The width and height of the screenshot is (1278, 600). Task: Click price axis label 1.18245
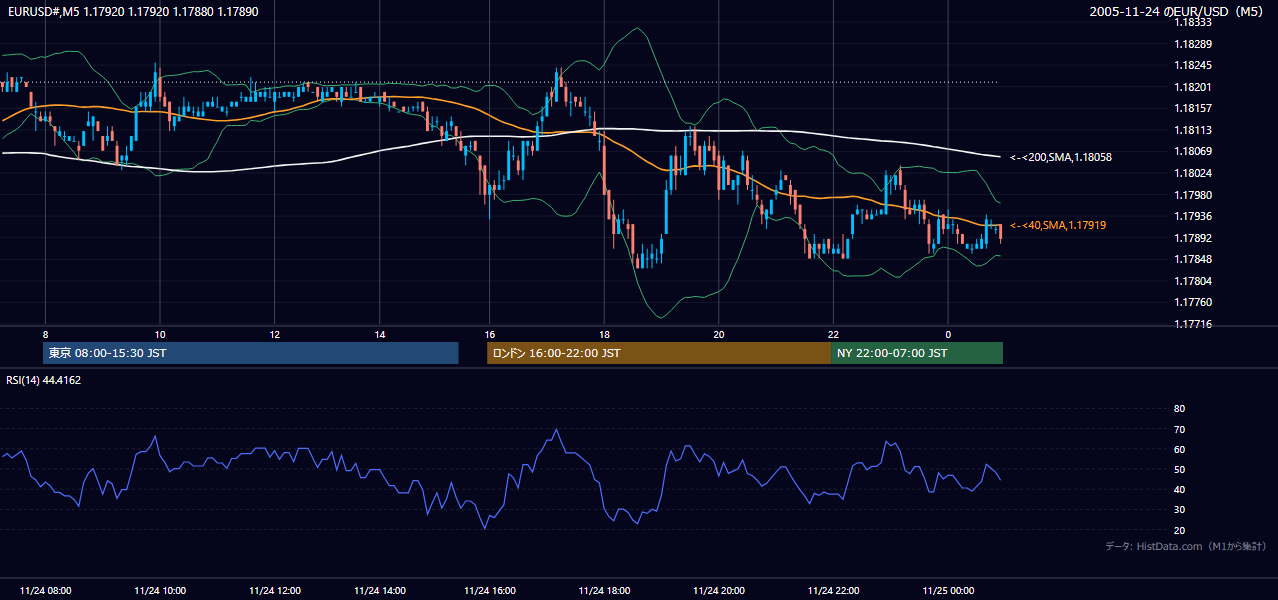pos(1194,65)
